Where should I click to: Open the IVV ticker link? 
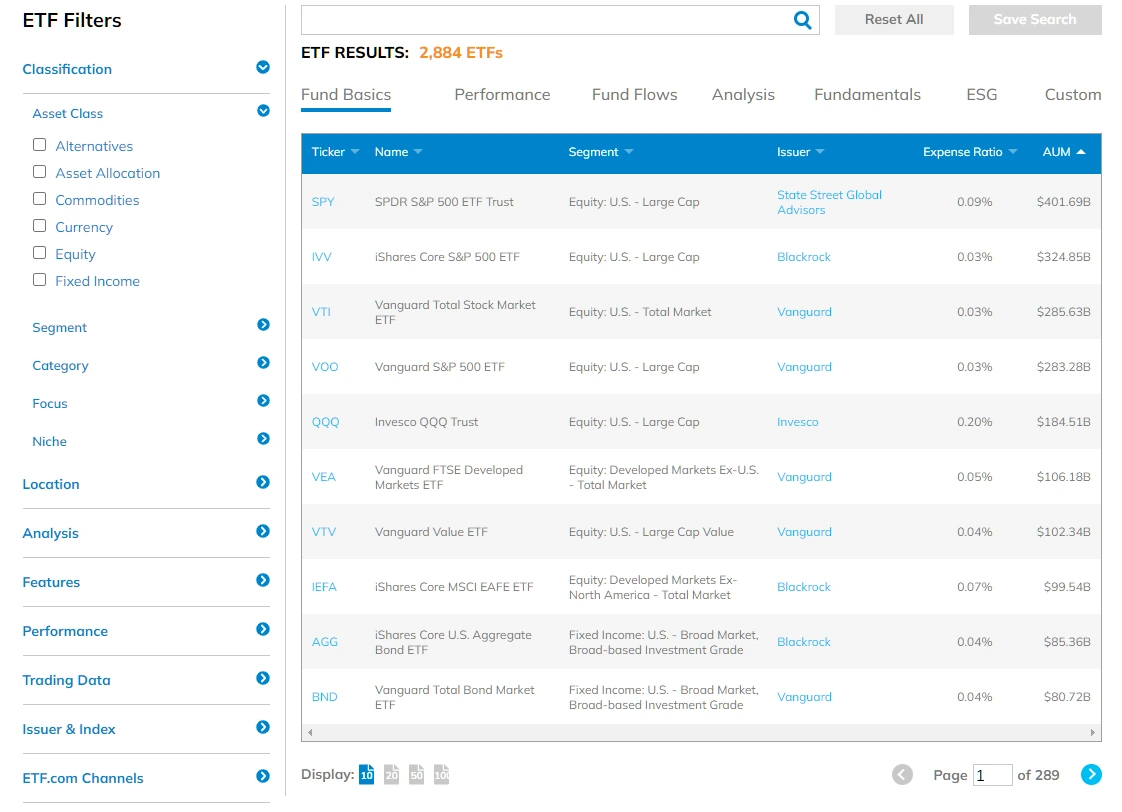point(321,257)
